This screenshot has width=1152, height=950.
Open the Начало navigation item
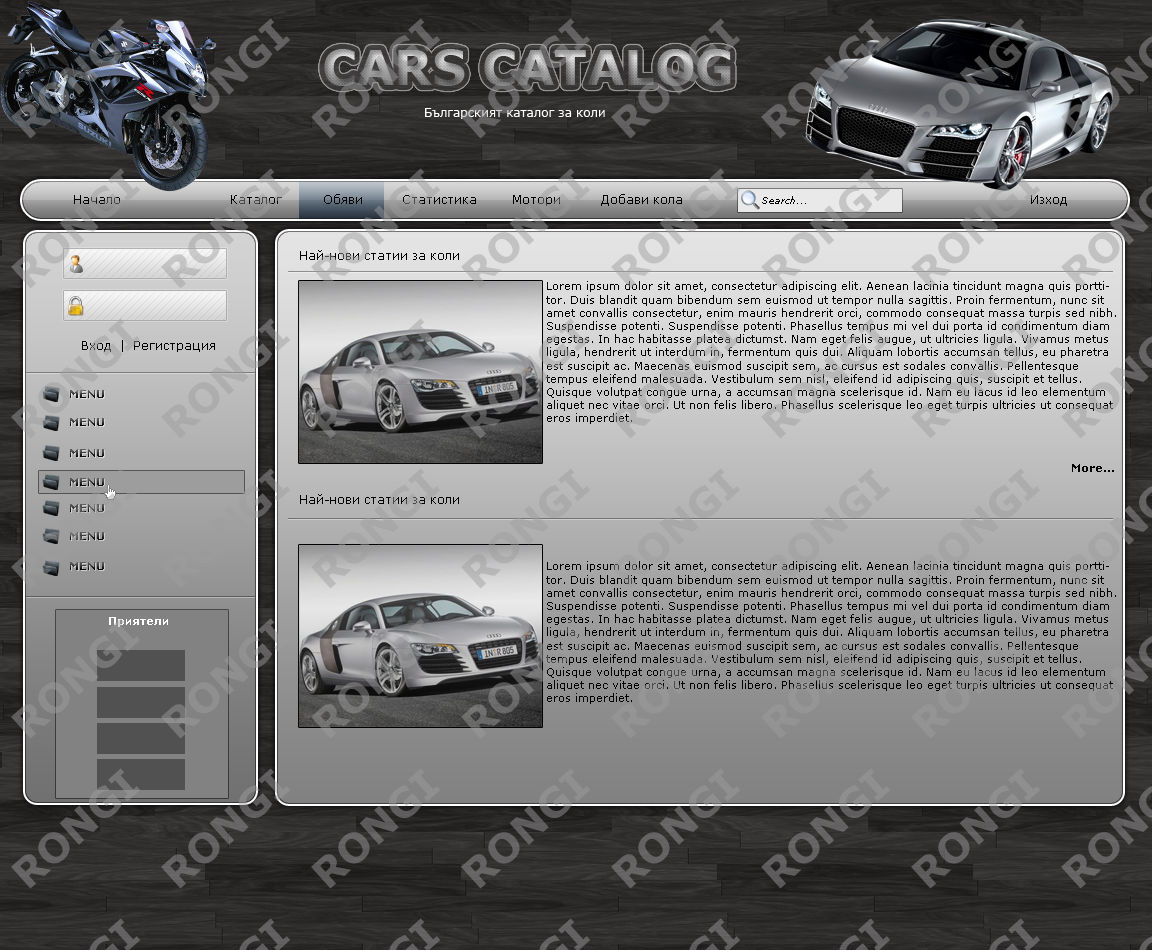coord(96,200)
